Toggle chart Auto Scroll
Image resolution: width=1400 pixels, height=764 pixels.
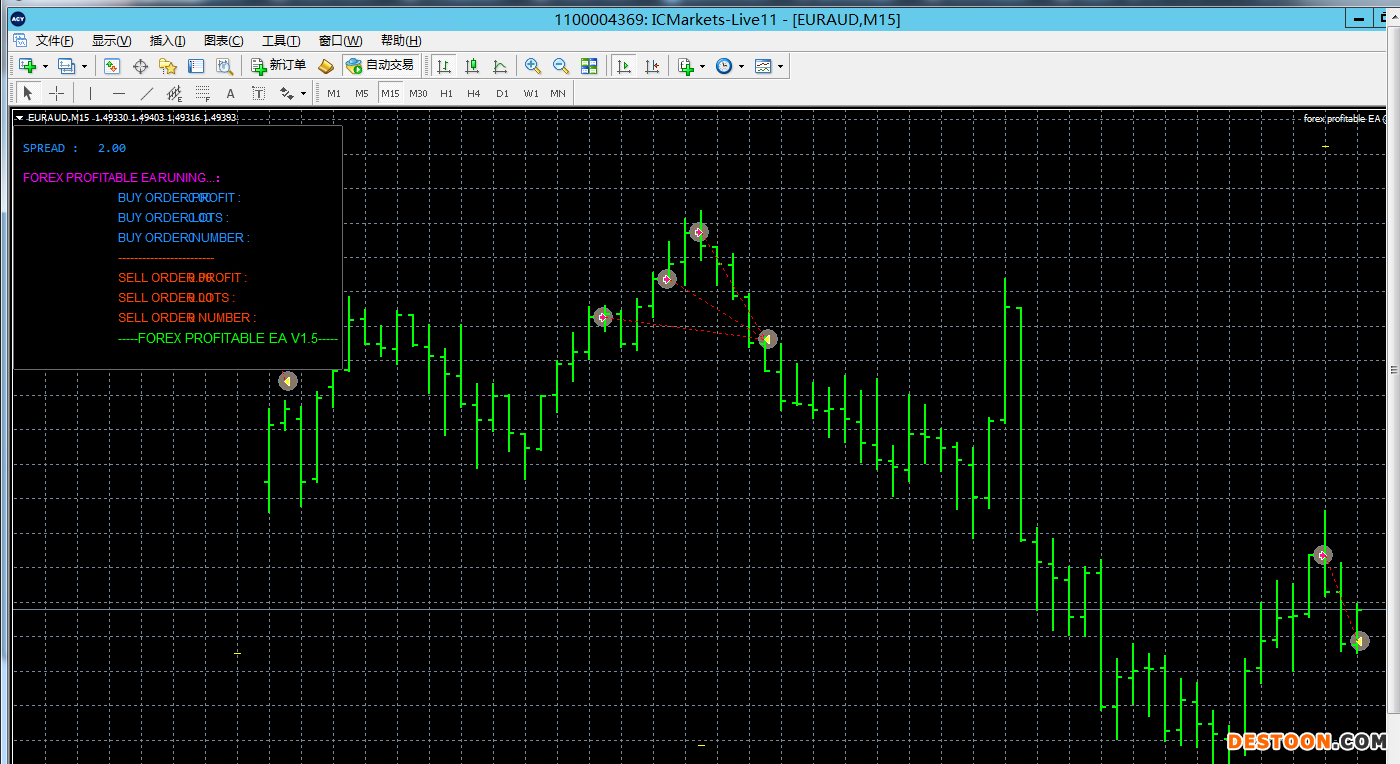624,66
